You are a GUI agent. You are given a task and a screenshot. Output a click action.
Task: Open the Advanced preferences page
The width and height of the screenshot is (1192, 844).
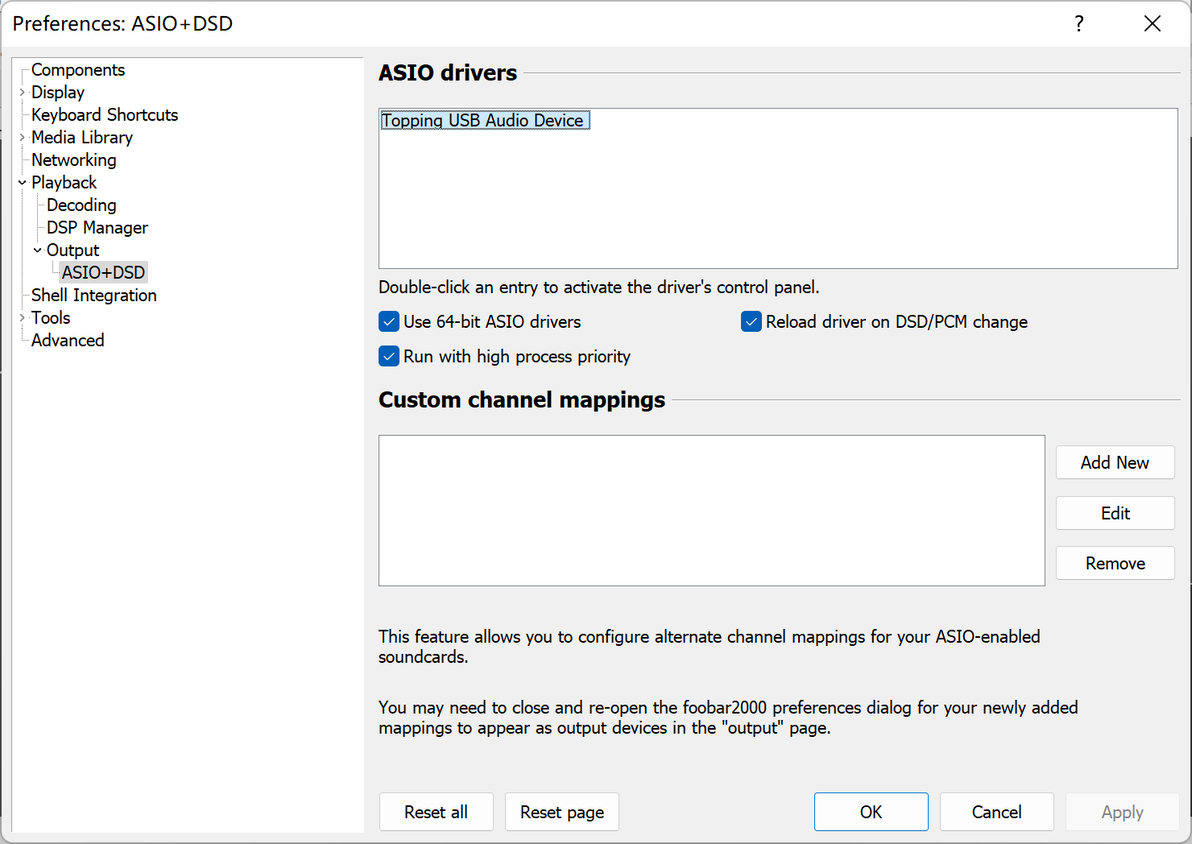tap(67, 340)
